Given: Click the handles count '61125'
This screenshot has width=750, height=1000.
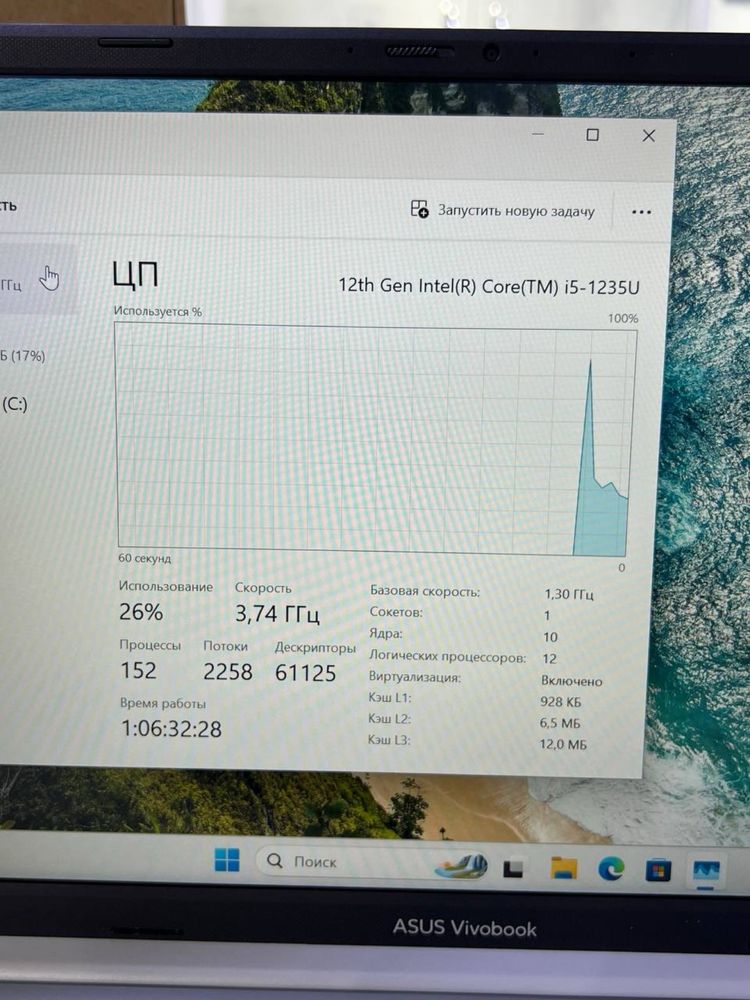Looking at the screenshot, I should 305,673.
